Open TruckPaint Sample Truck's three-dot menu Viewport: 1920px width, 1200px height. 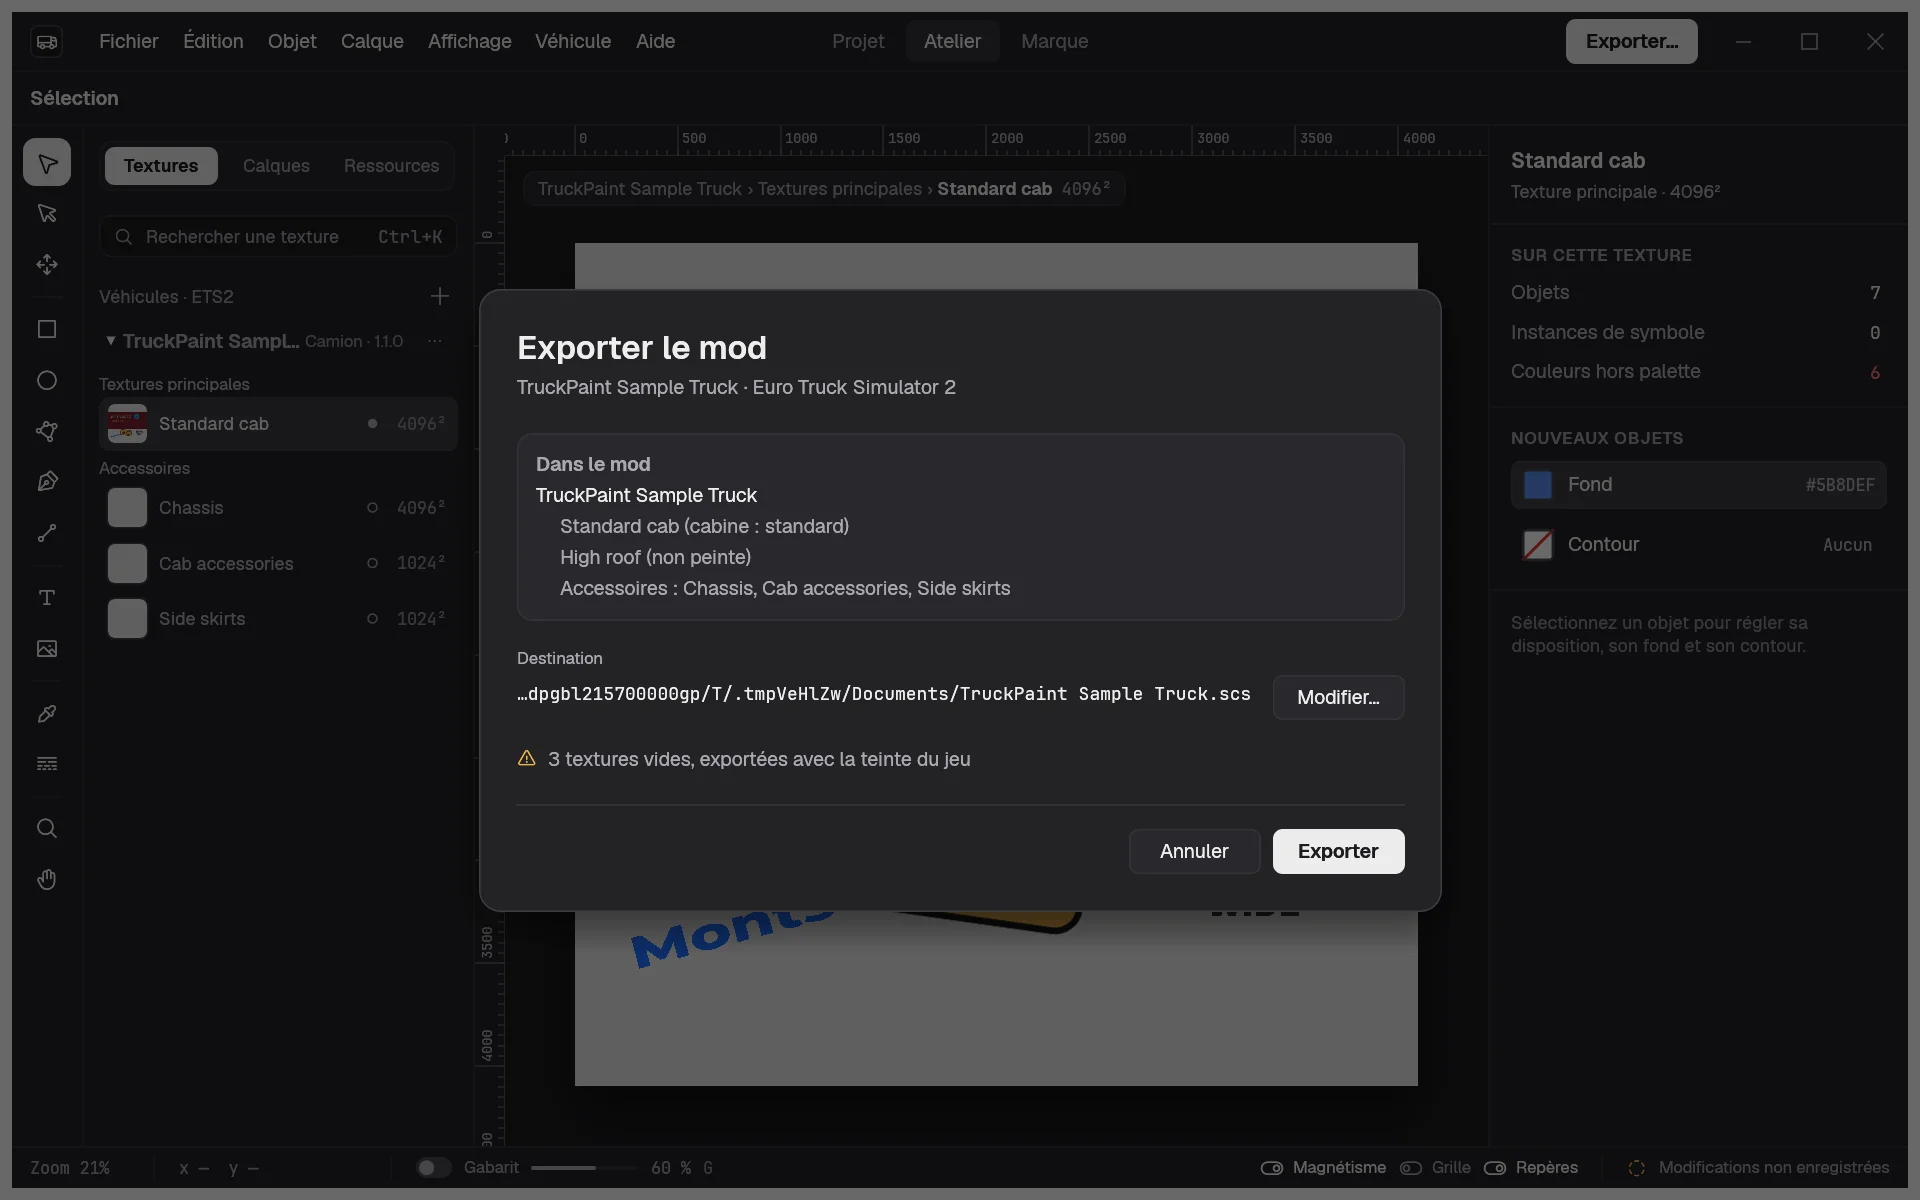435,341
